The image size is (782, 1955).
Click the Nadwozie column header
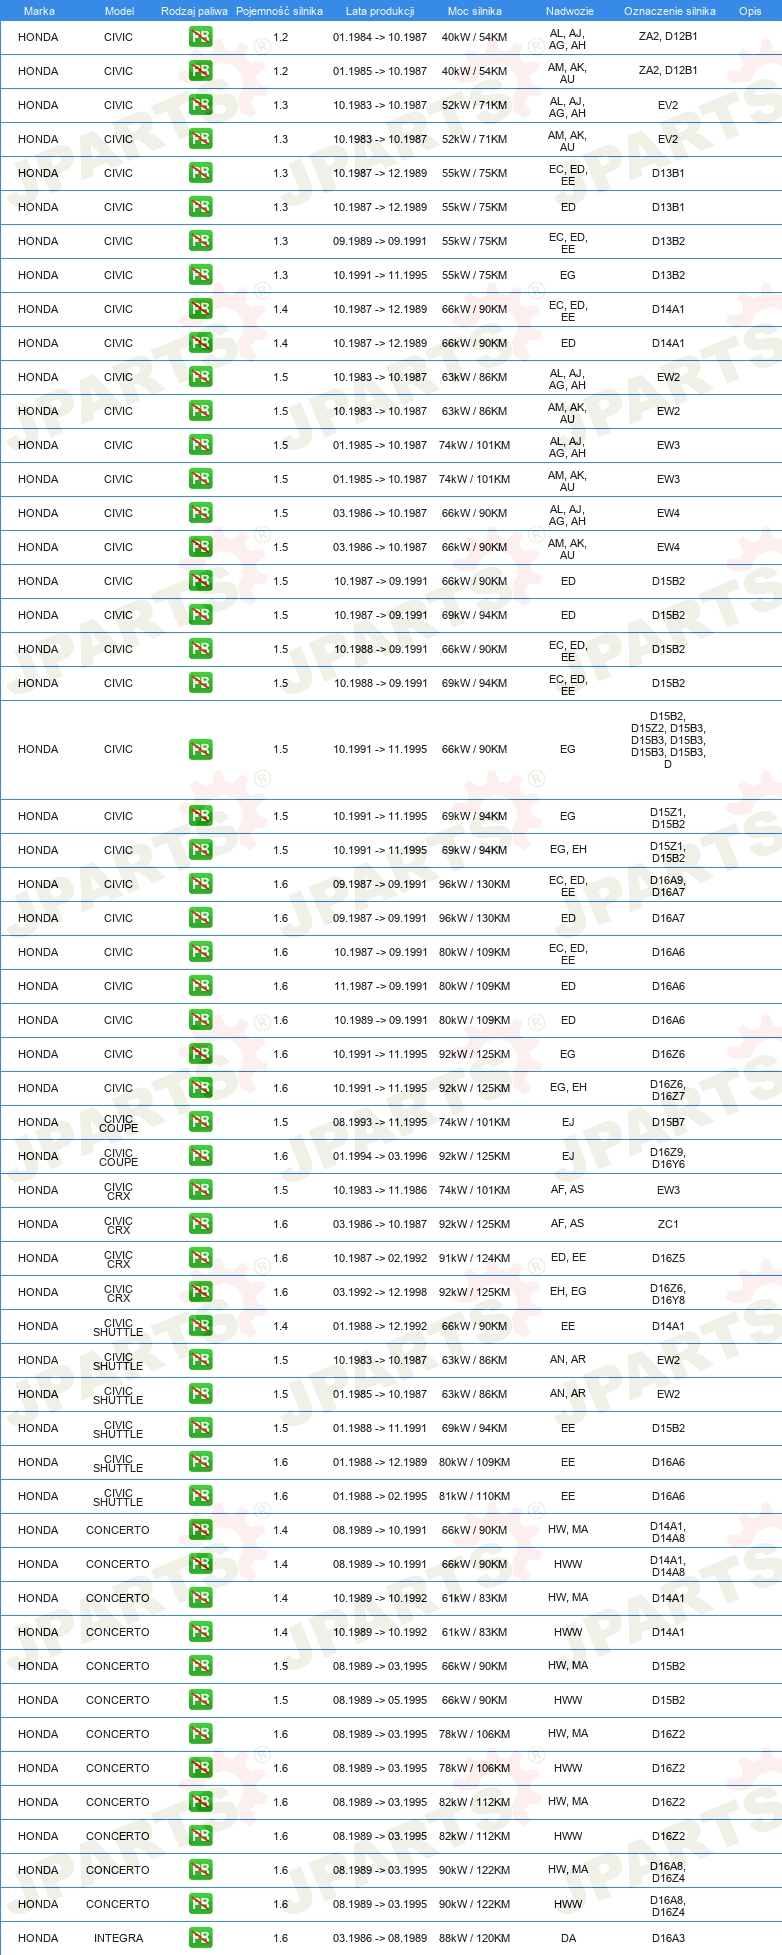[569, 11]
